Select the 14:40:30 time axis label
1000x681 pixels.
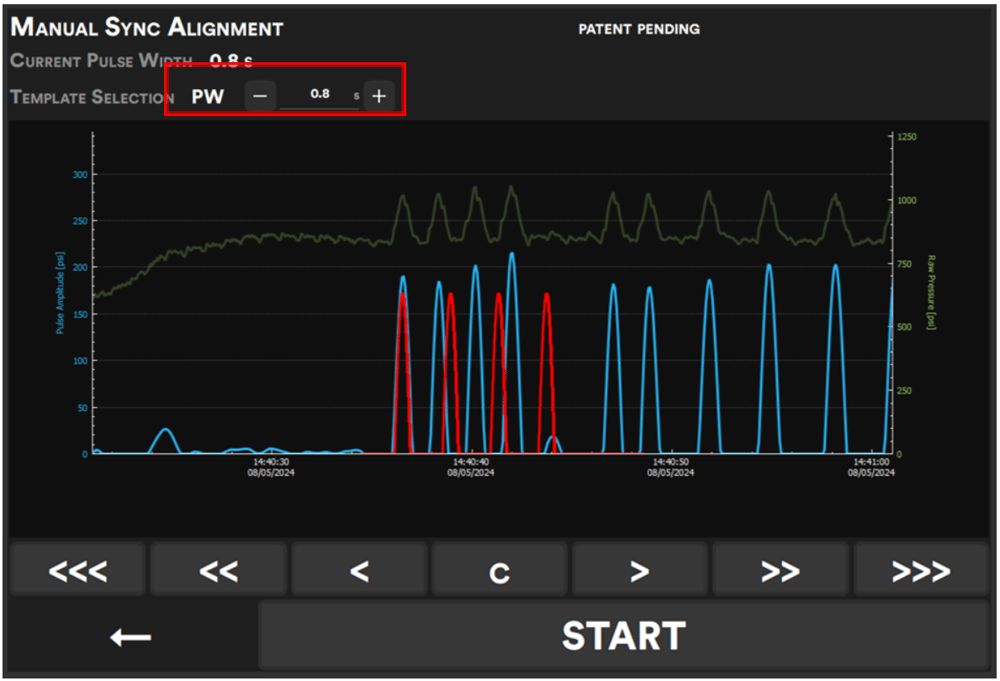[270, 467]
